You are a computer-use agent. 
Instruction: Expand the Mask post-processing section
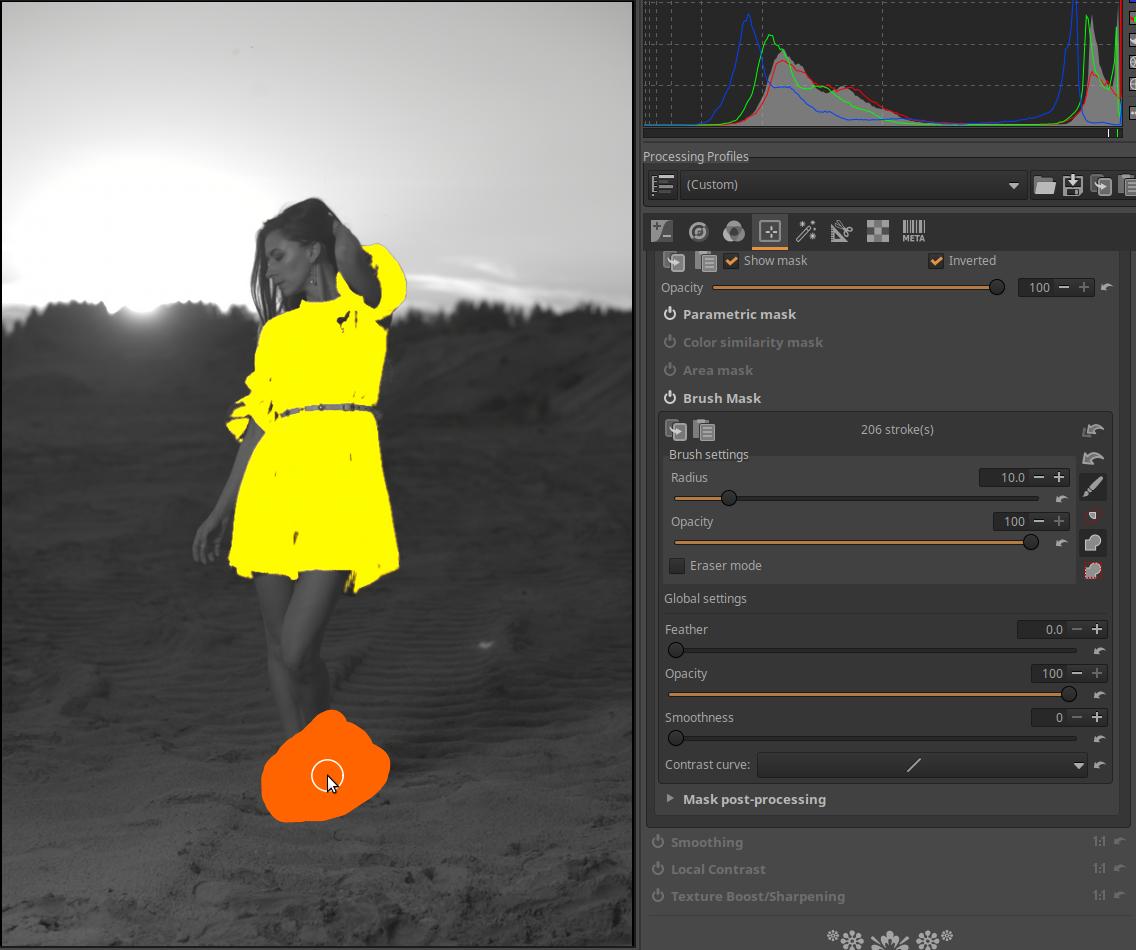(670, 799)
